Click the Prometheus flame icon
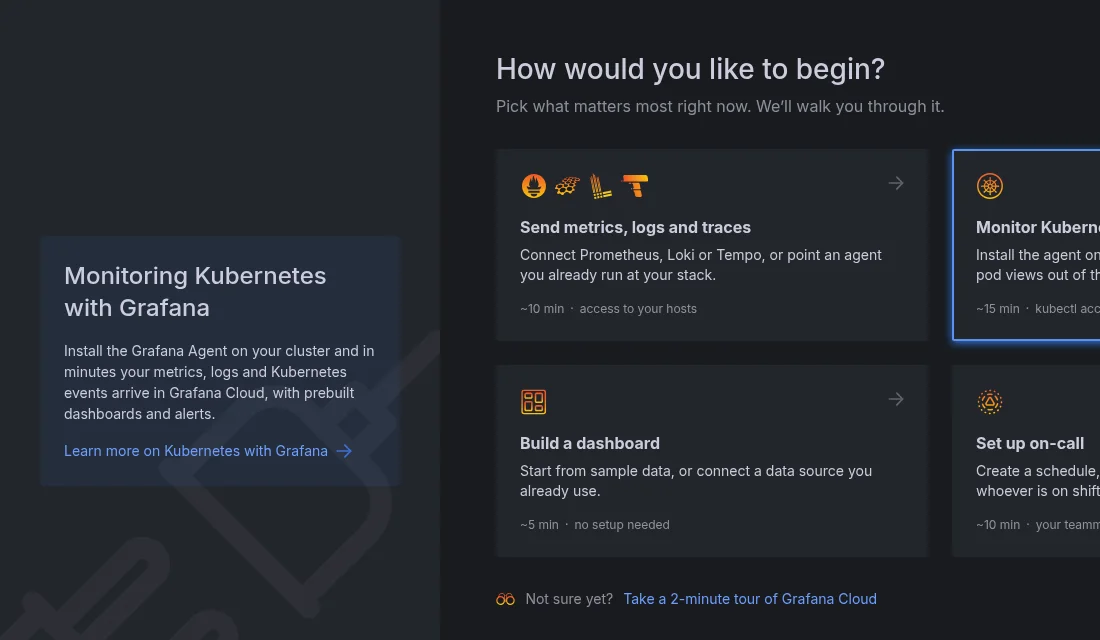Image resolution: width=1100 pixels, height=640 pixels. [533, 186]
